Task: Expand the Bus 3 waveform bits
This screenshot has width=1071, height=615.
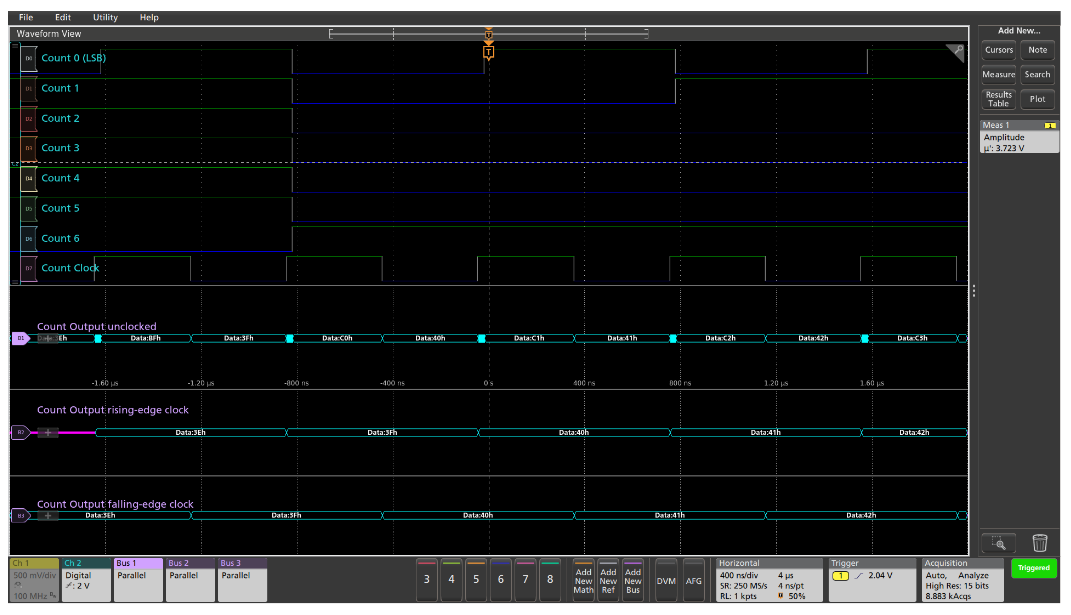Action: [47, 515]
